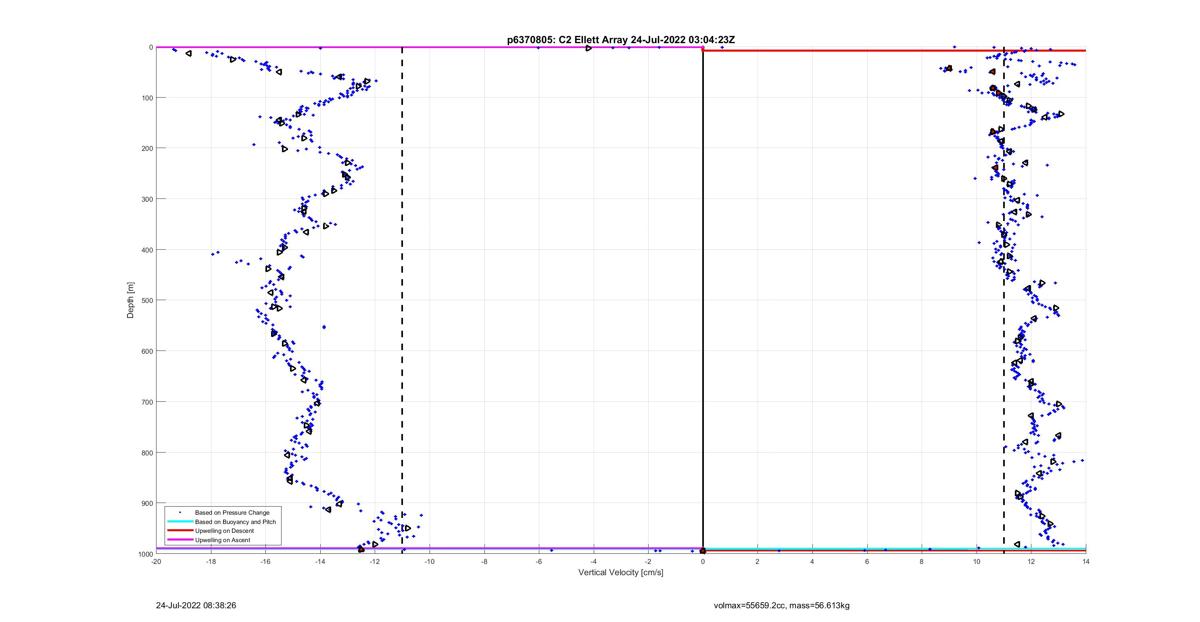
Task: Click depth tick label '200'
Action: coord(146,148)
